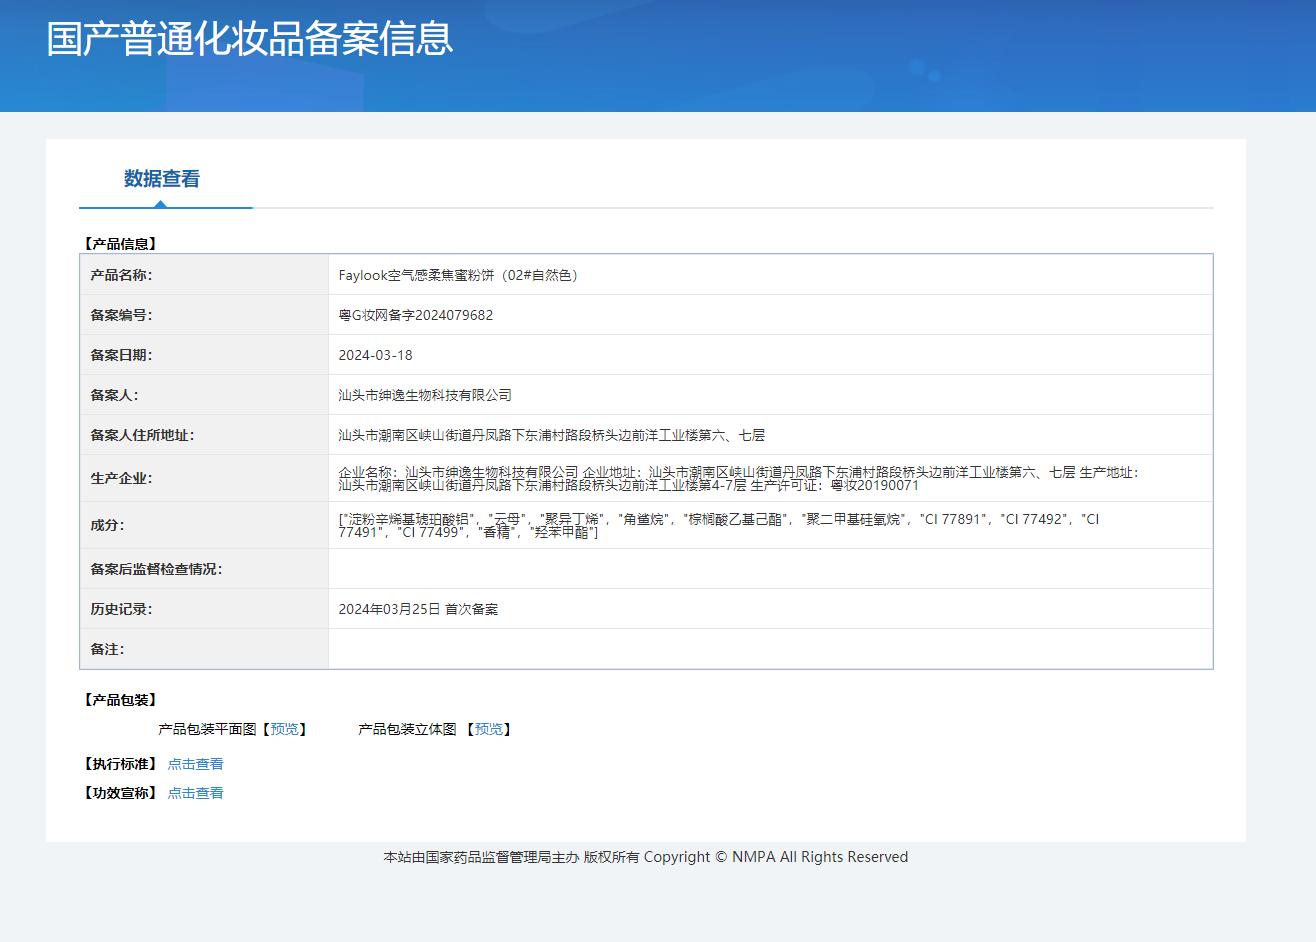Open 点击查看 link next to 功效宣称
1316x942 pixels.
(x=195, y=793)
